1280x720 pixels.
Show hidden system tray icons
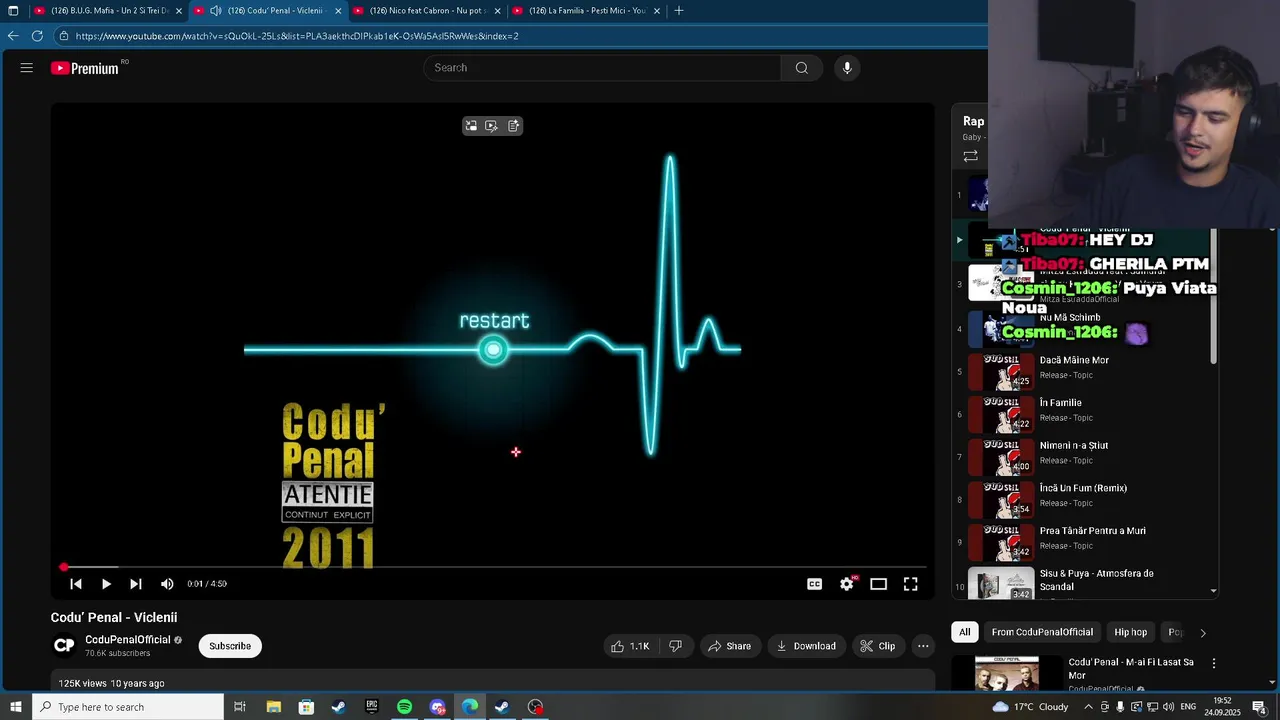[x=1088, y=707]
